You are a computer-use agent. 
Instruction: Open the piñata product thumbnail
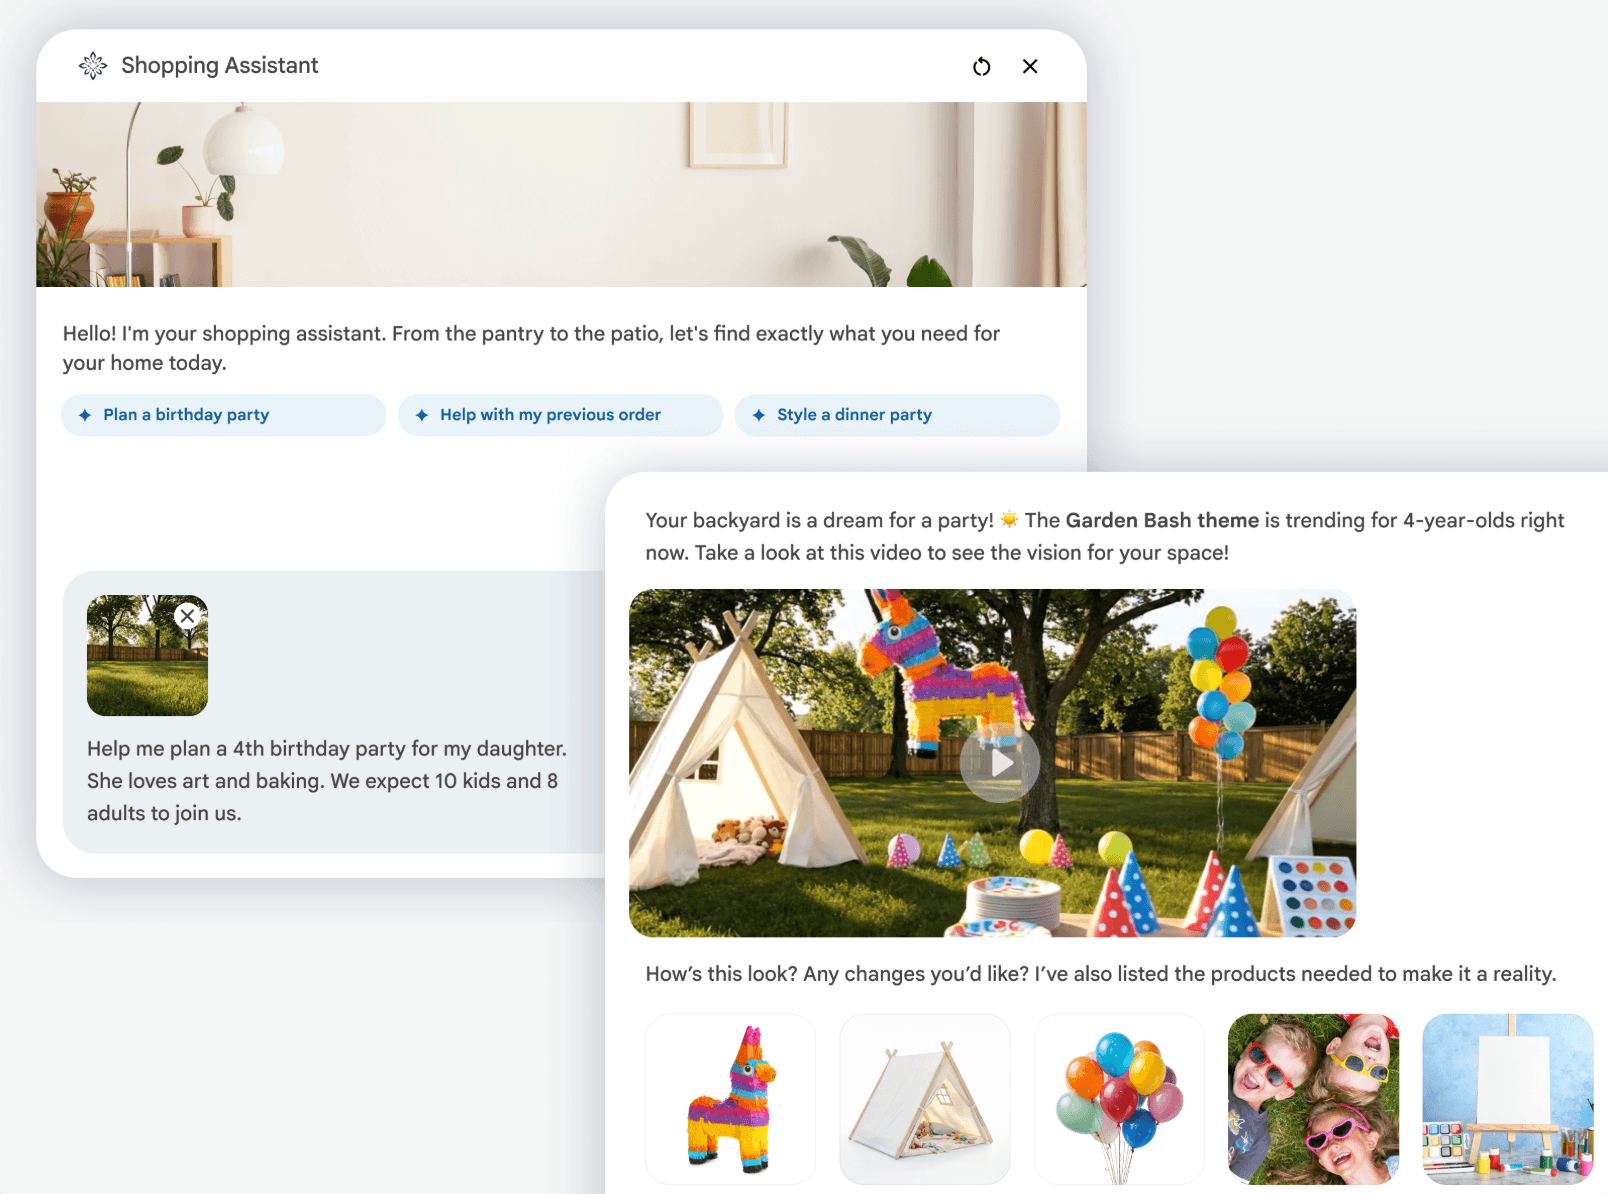731,1099
